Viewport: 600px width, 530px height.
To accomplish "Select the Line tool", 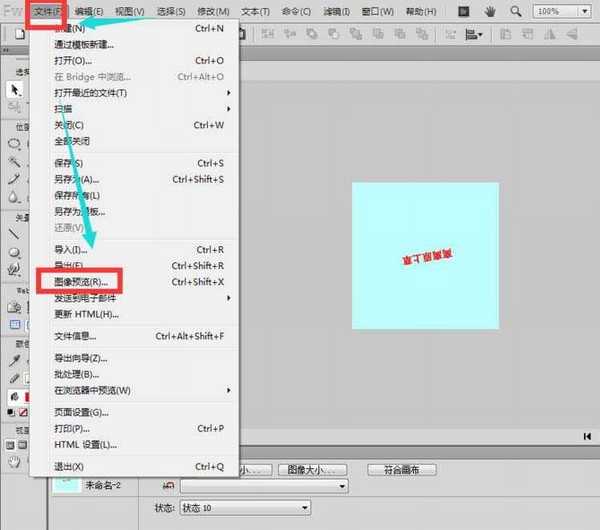I will 14,233.
